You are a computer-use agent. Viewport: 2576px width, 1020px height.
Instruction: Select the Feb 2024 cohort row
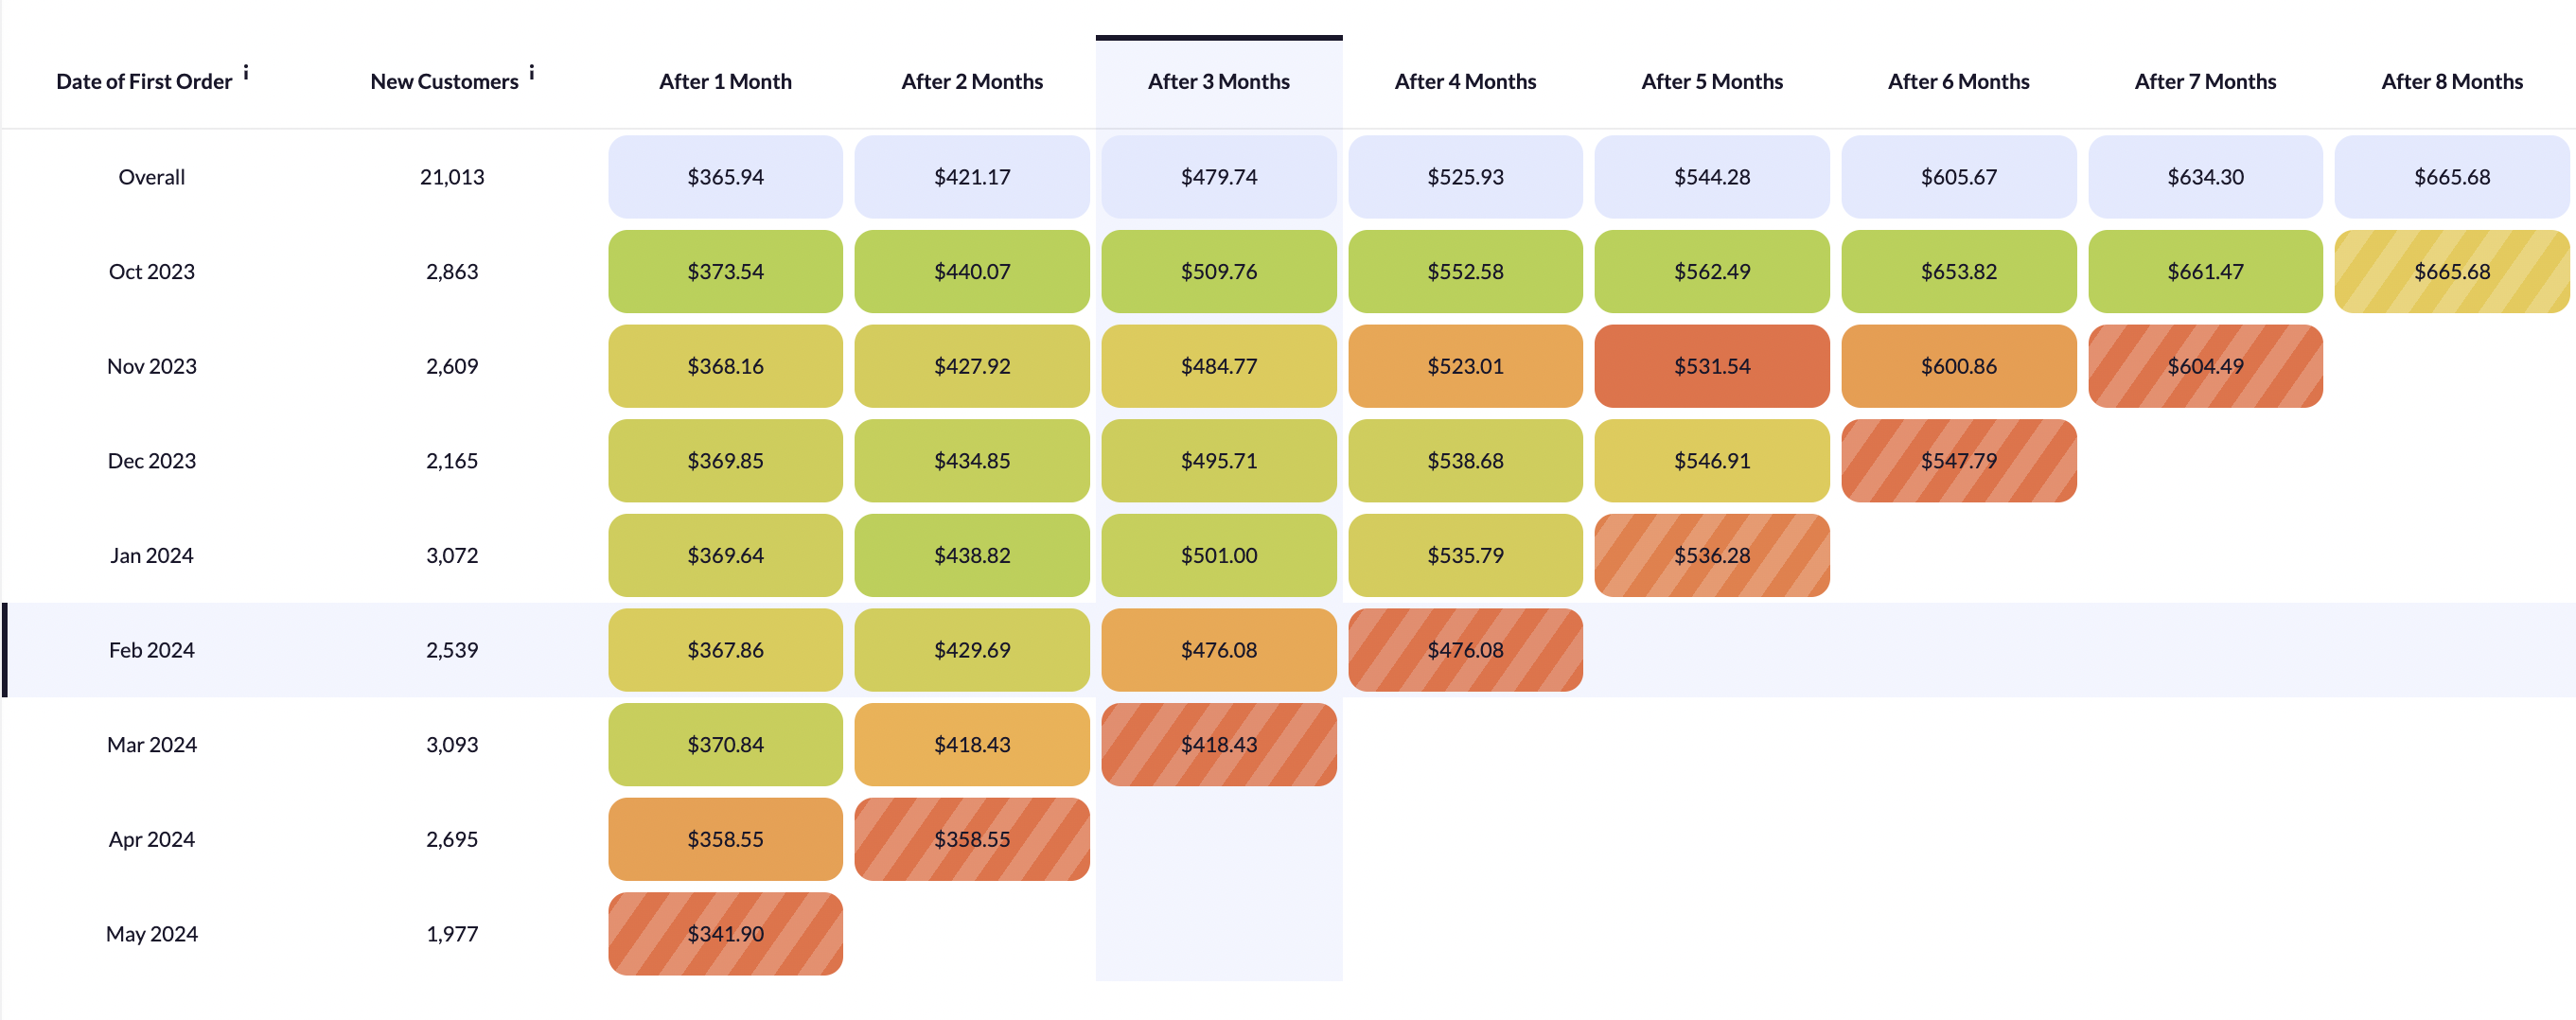point(1288,650)
